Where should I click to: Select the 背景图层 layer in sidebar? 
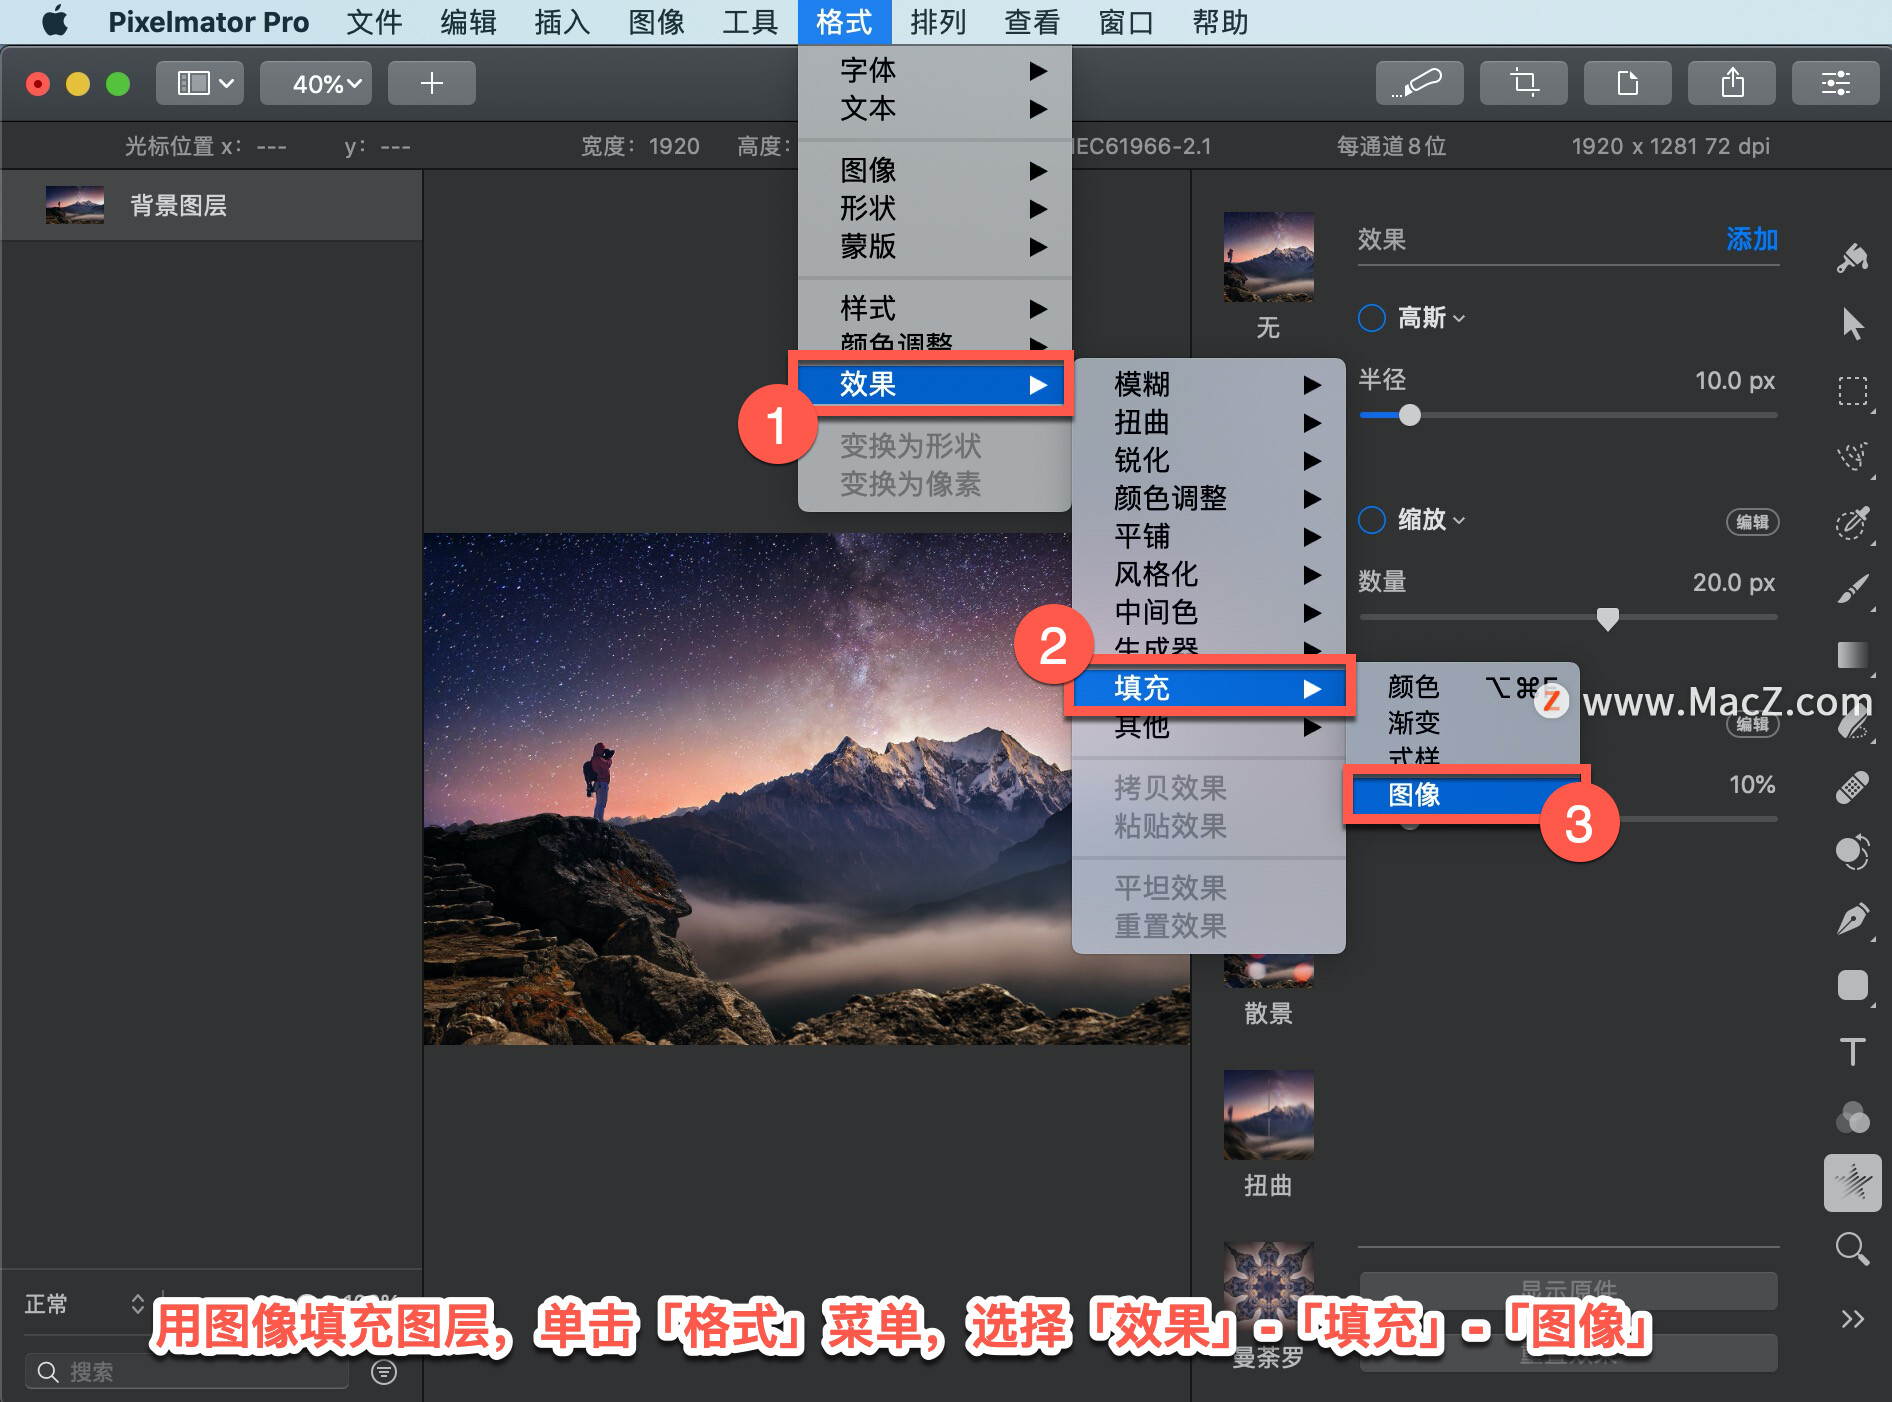pyautogui.click(x=211, y=205)
